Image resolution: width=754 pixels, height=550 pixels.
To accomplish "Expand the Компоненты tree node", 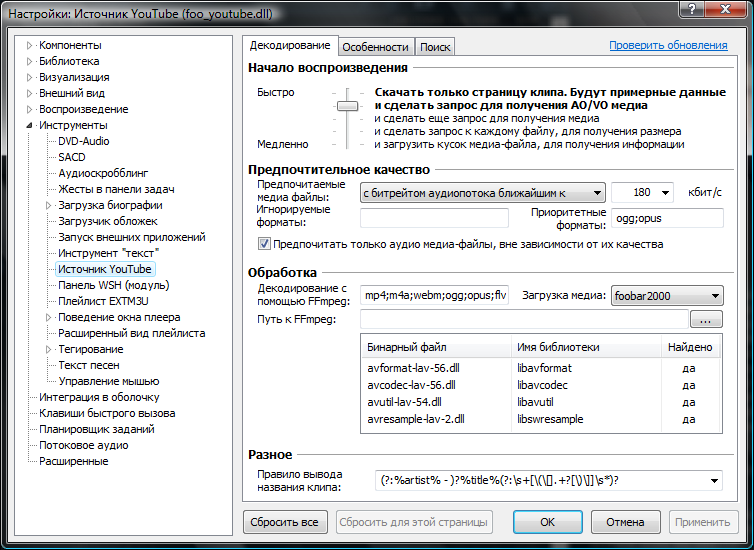I will [x=29, y=45].
